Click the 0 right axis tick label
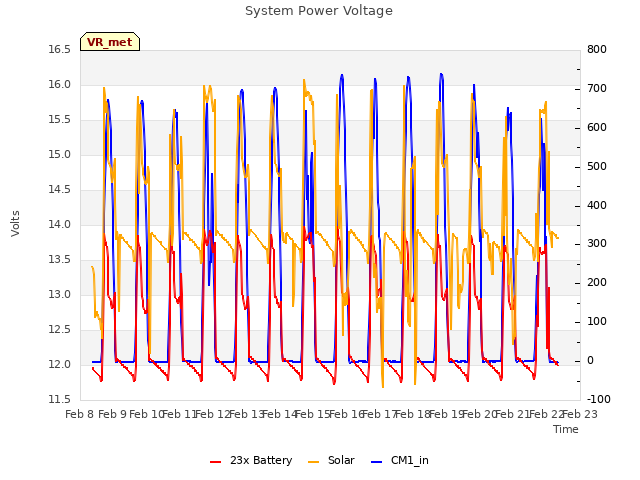The image size is (640, 480). click(x=590, y=361)
